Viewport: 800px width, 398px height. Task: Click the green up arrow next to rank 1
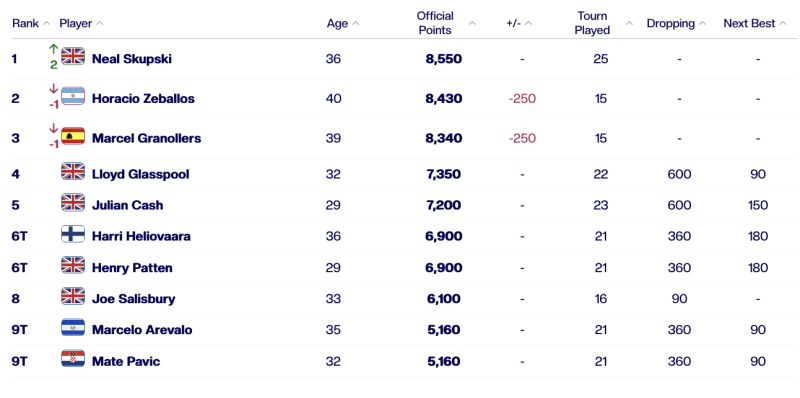click(x=54, y=49)
